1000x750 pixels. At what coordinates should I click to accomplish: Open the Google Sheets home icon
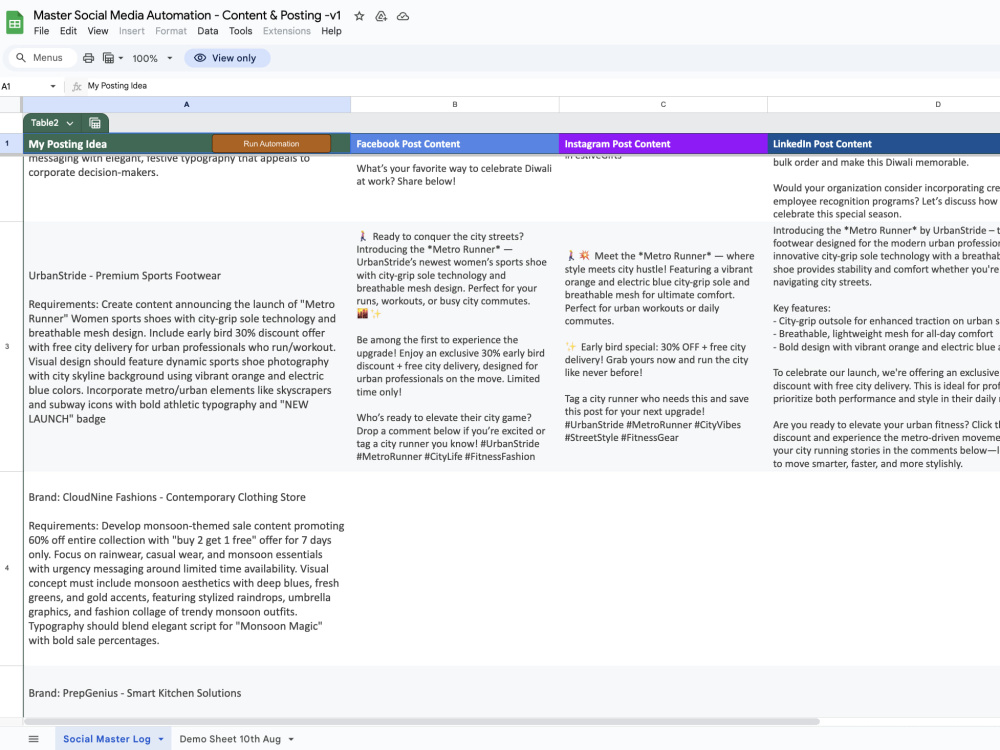pyautogui.click(x=15, y=23)
